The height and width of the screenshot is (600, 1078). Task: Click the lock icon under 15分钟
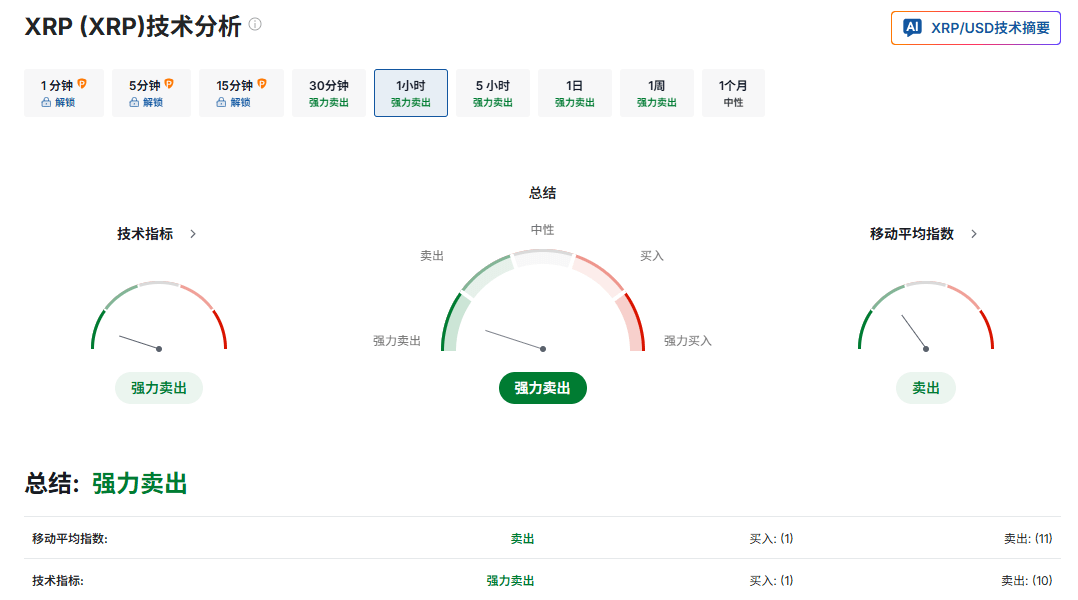point(221,102)
